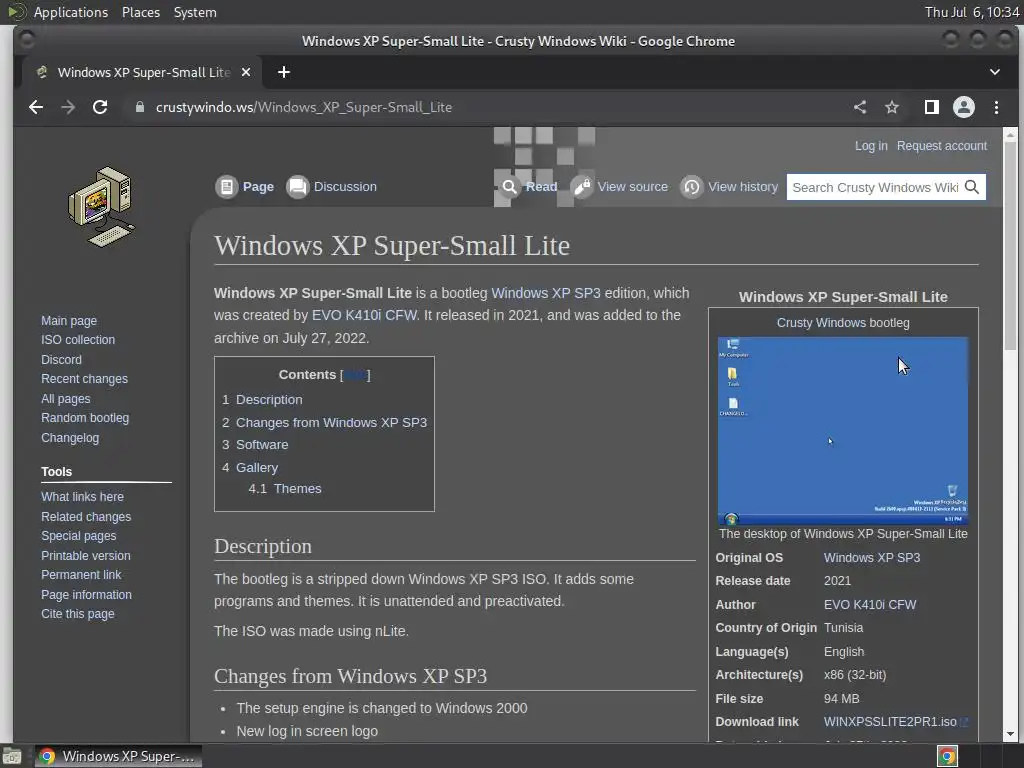Click the Read magnifier icon
Screen dimensions: 1024x768
(x=509, y=187)
